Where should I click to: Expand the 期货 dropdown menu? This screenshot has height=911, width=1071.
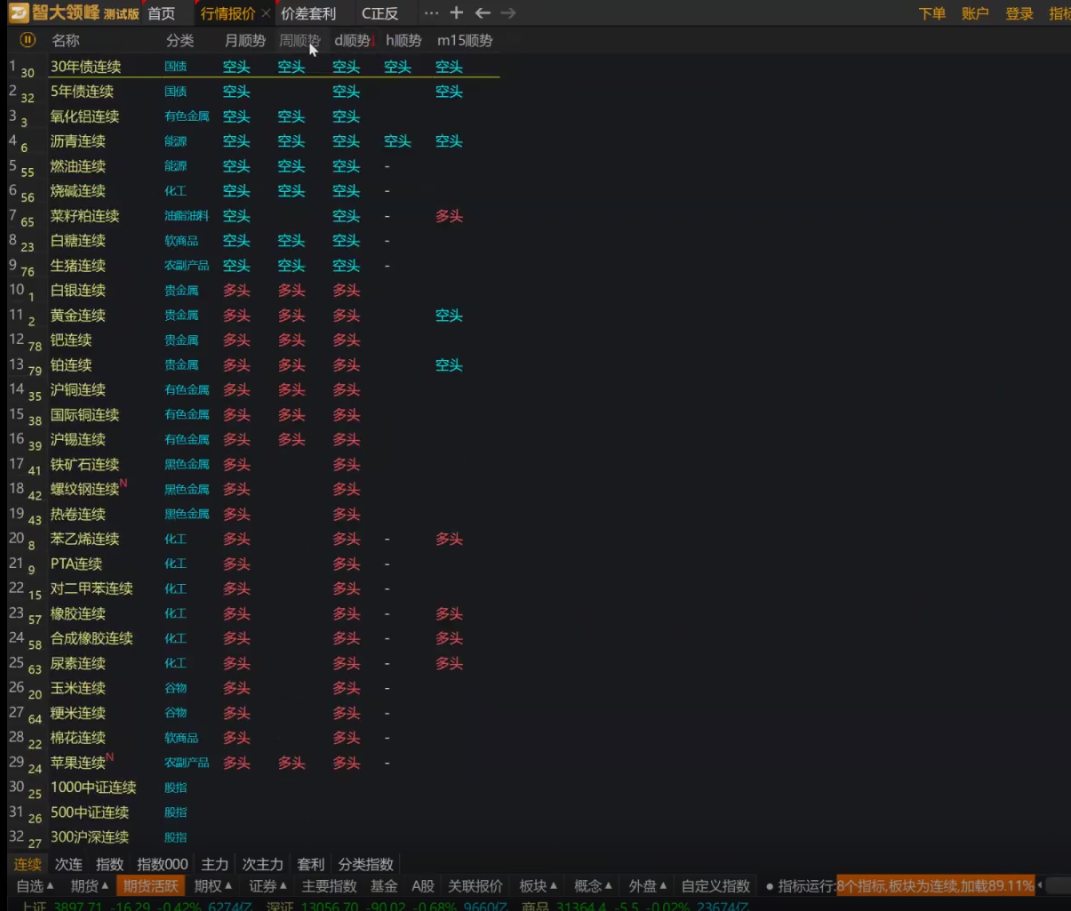coord(90,886)
